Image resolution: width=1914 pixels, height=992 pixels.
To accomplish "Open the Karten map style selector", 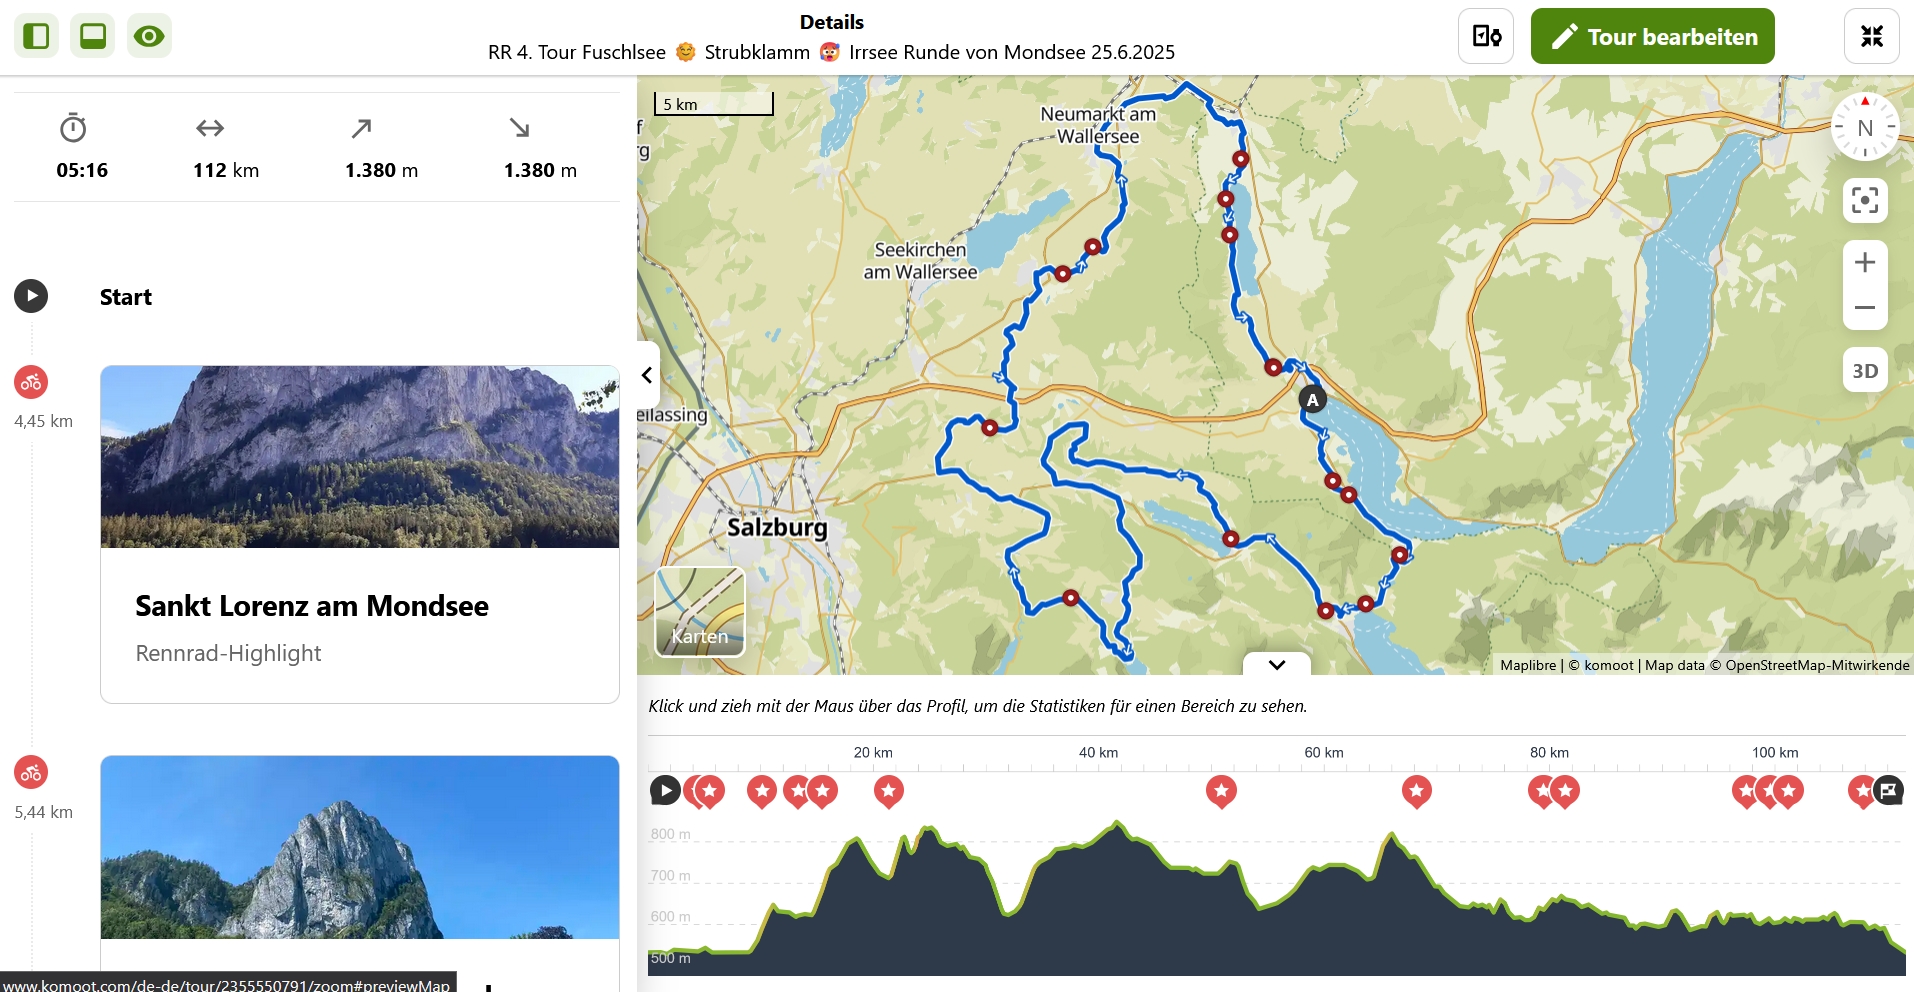I will pos(699,612).
